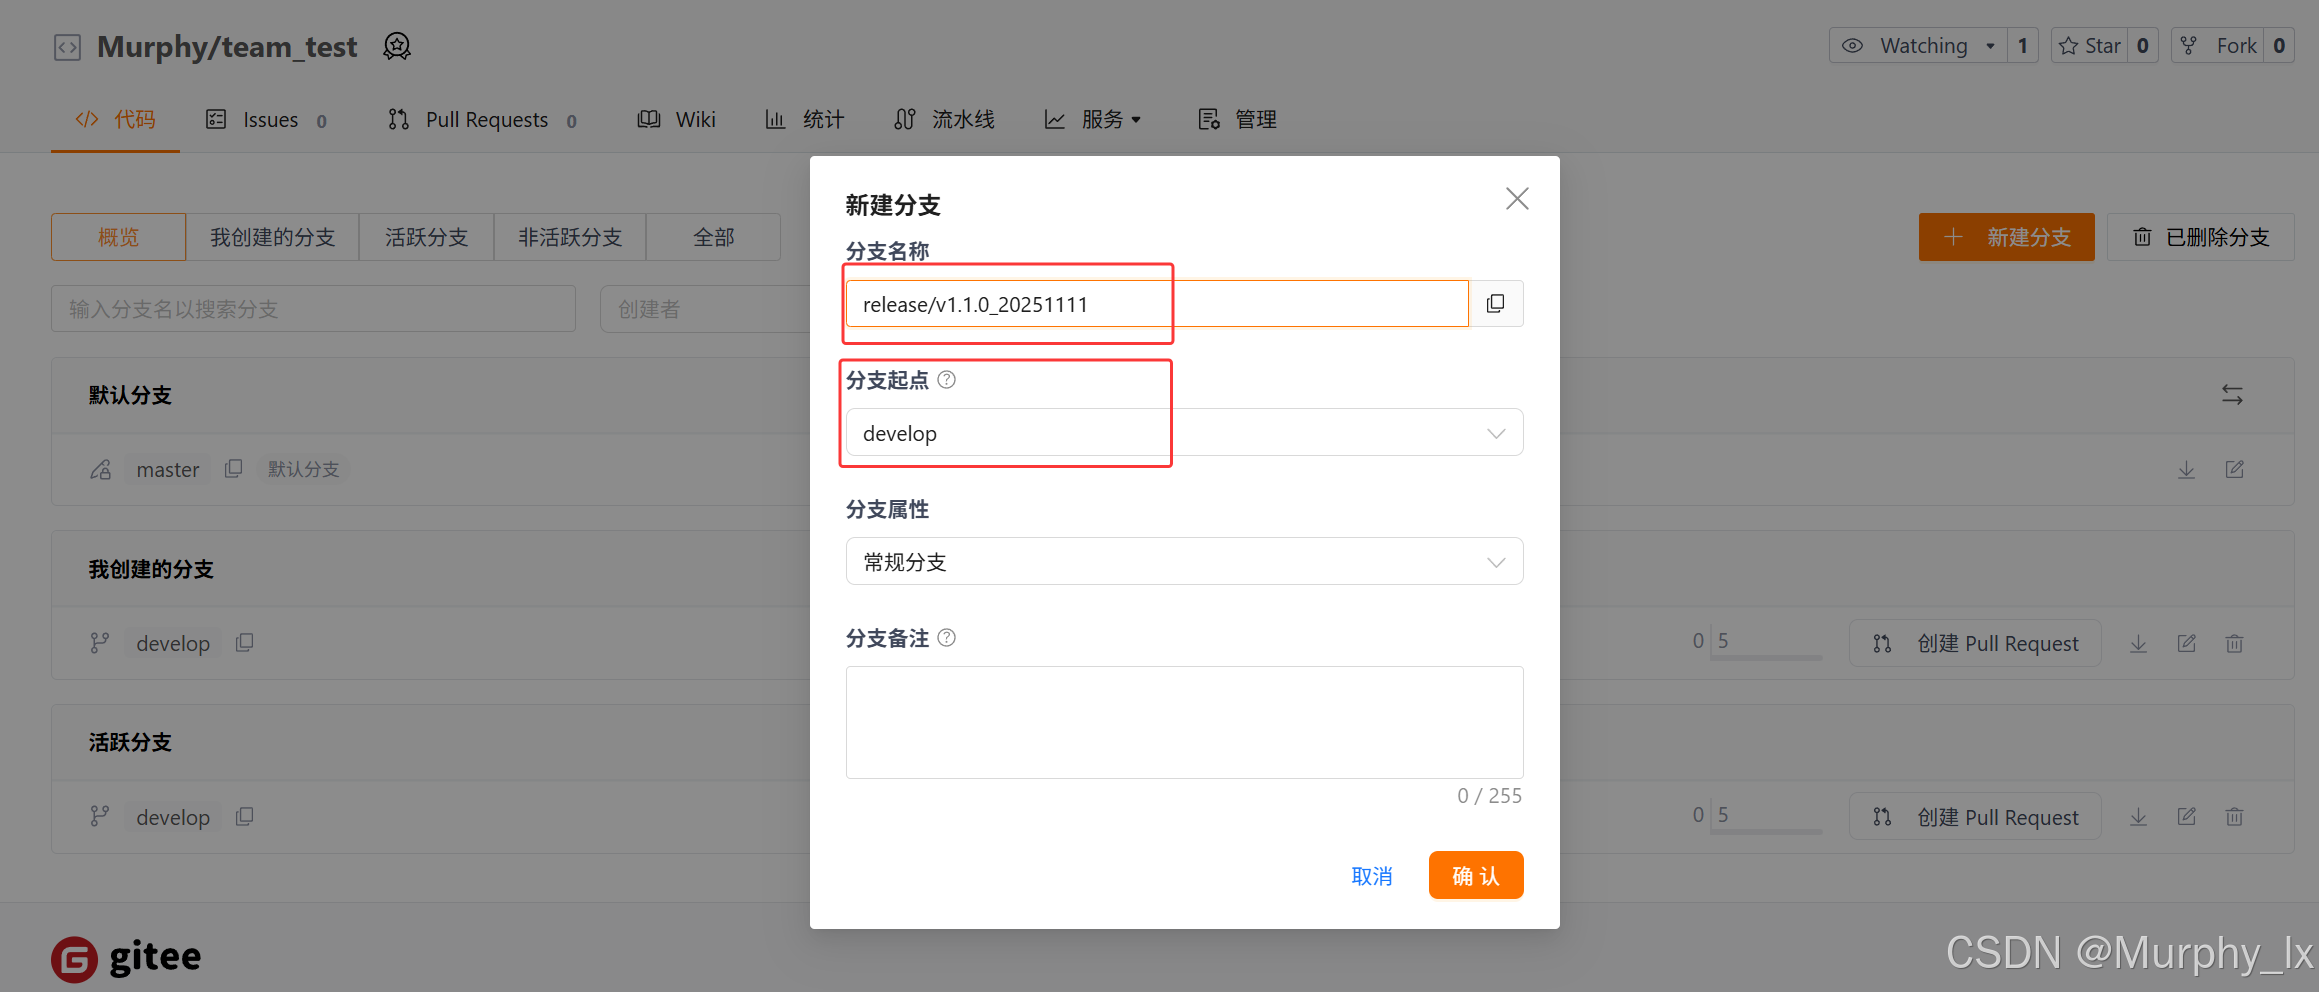Image resolution: width=2319 pixels, height=992 pixels.
Task: Select the 概览 branch filter tab
Action: pyautogui.click(x=118, y=237)
